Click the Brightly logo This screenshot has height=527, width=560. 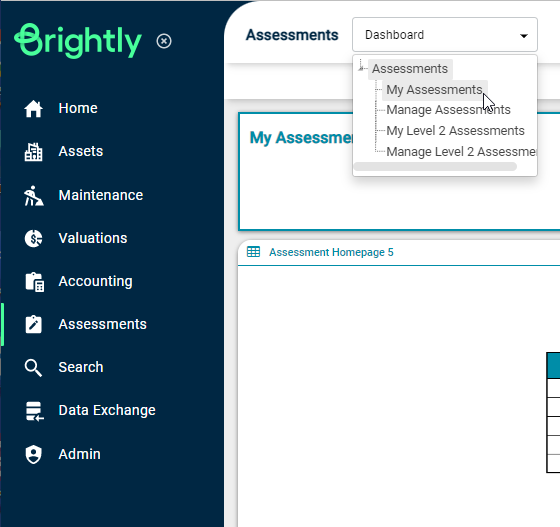(78, 41)
